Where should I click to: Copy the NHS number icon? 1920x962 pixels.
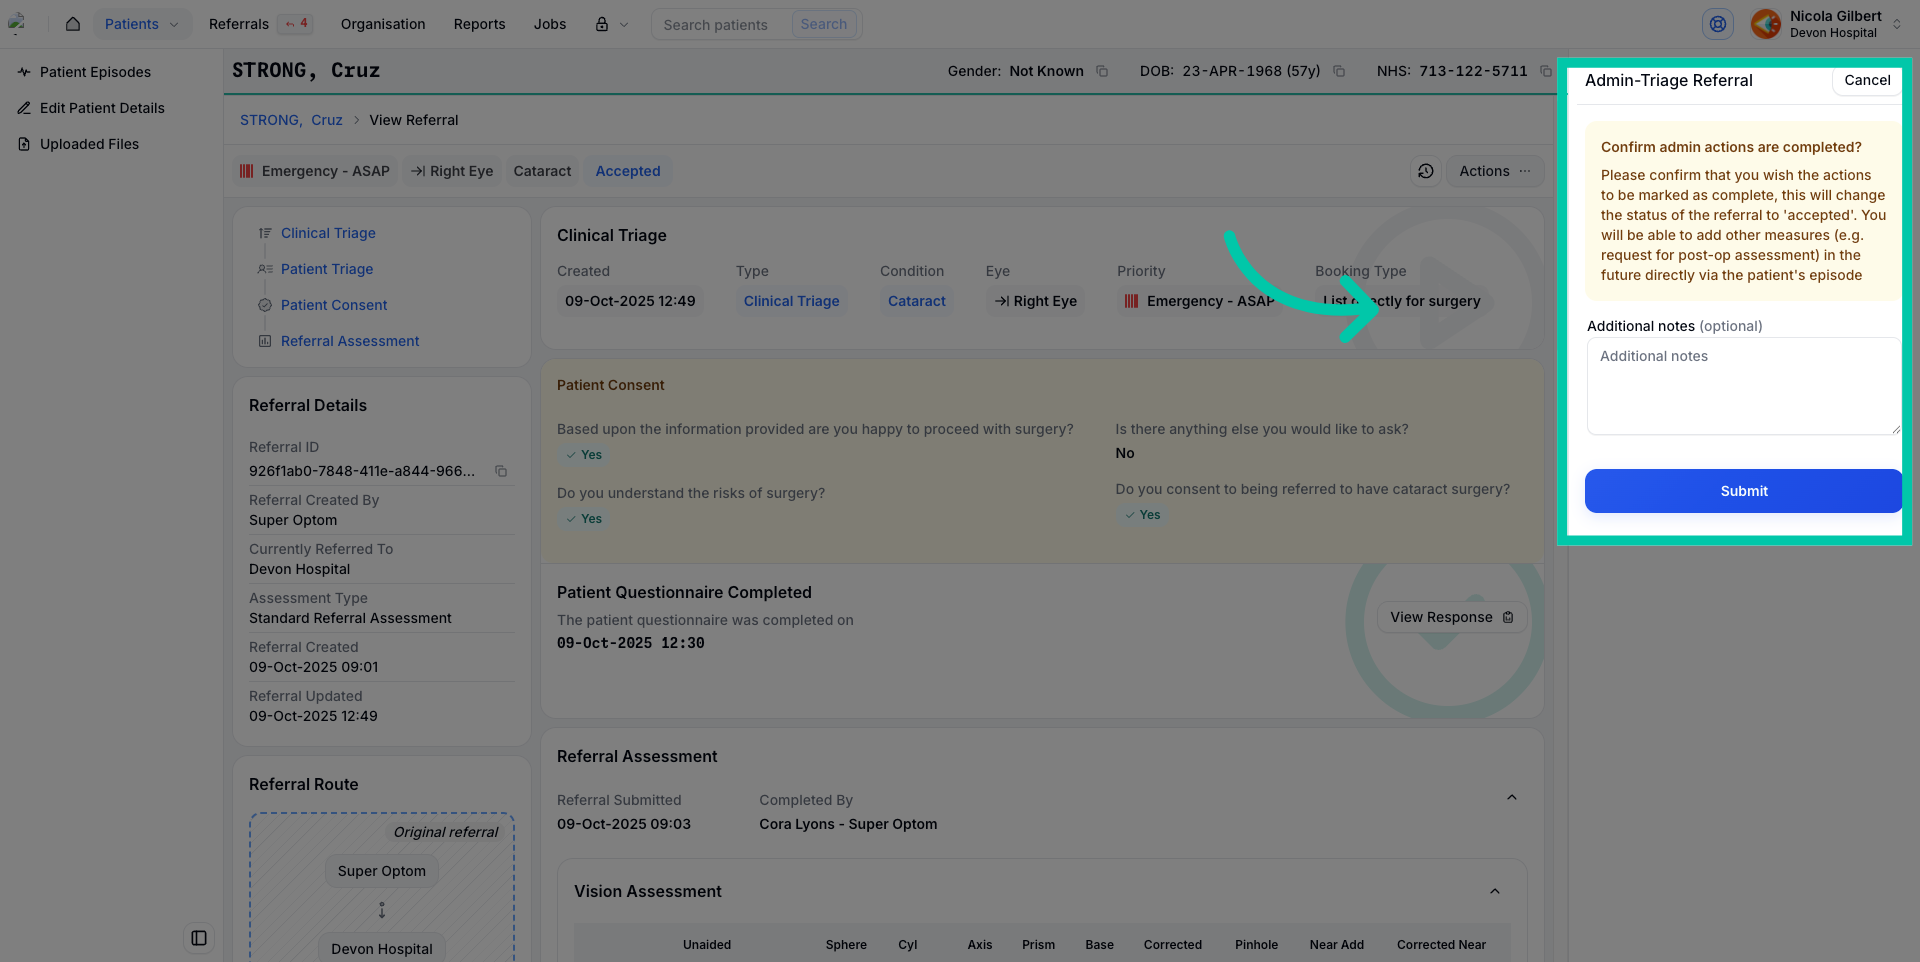coord(1545,71)
